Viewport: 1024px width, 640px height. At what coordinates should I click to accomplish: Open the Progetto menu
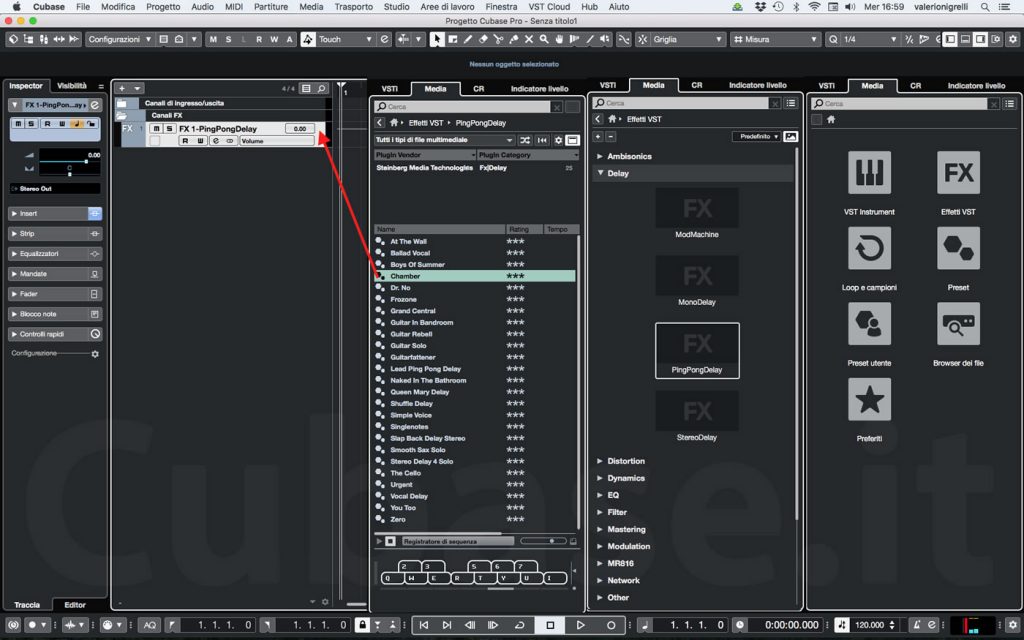[163, 7]
